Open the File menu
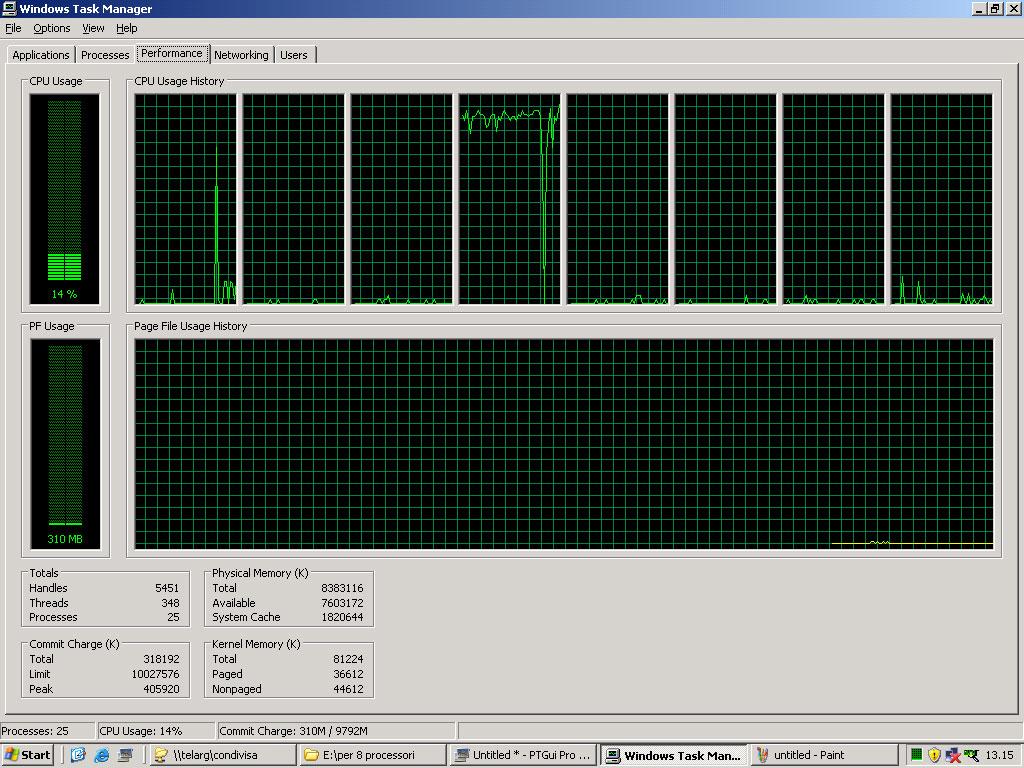 pos(13,28)
